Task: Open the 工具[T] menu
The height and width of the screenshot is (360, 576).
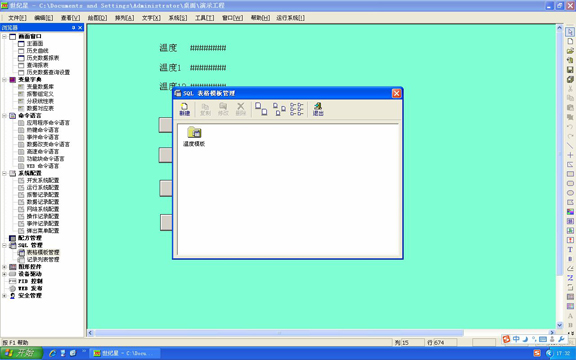Action: click(204, 18)
